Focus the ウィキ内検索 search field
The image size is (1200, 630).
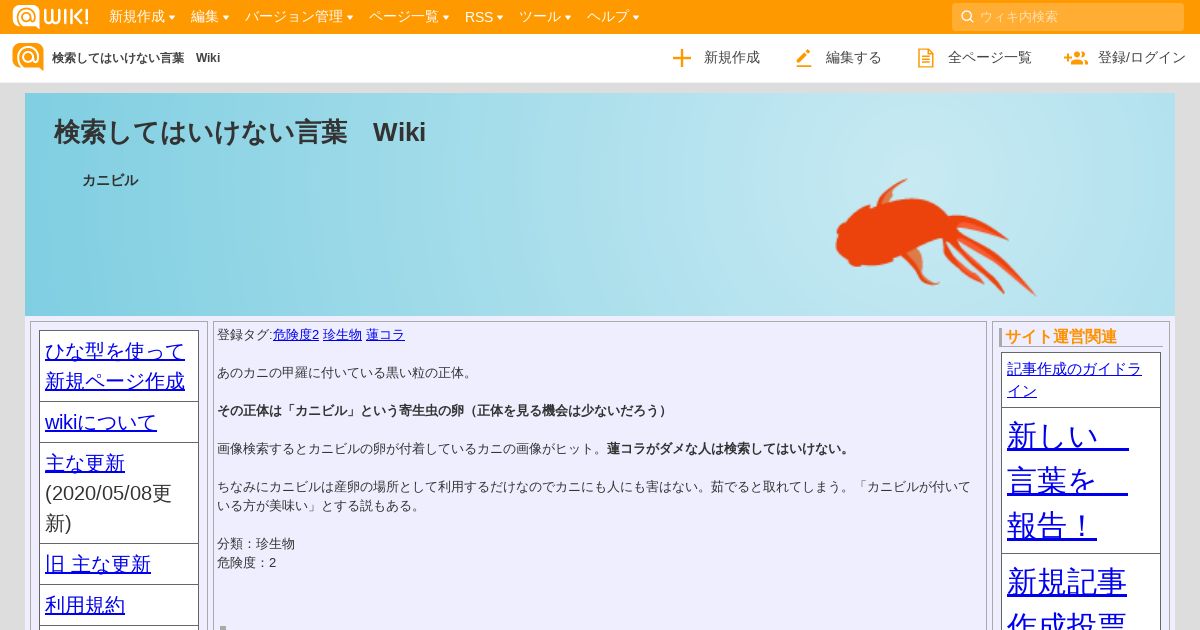1068,17
